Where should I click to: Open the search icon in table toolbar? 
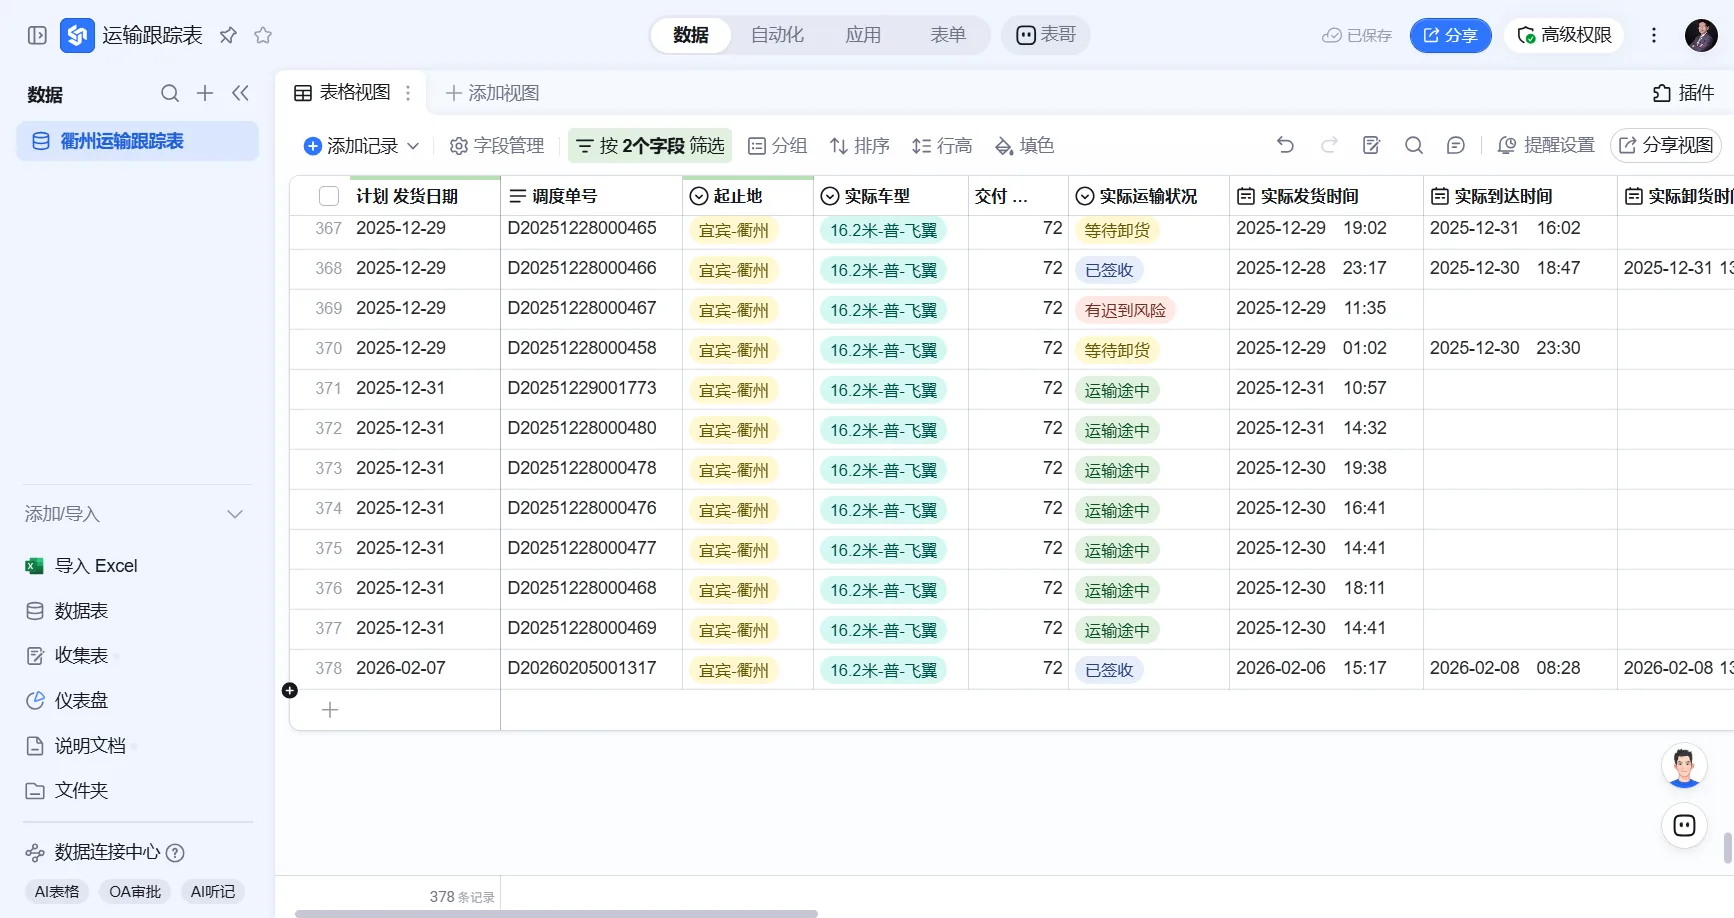1414,145
